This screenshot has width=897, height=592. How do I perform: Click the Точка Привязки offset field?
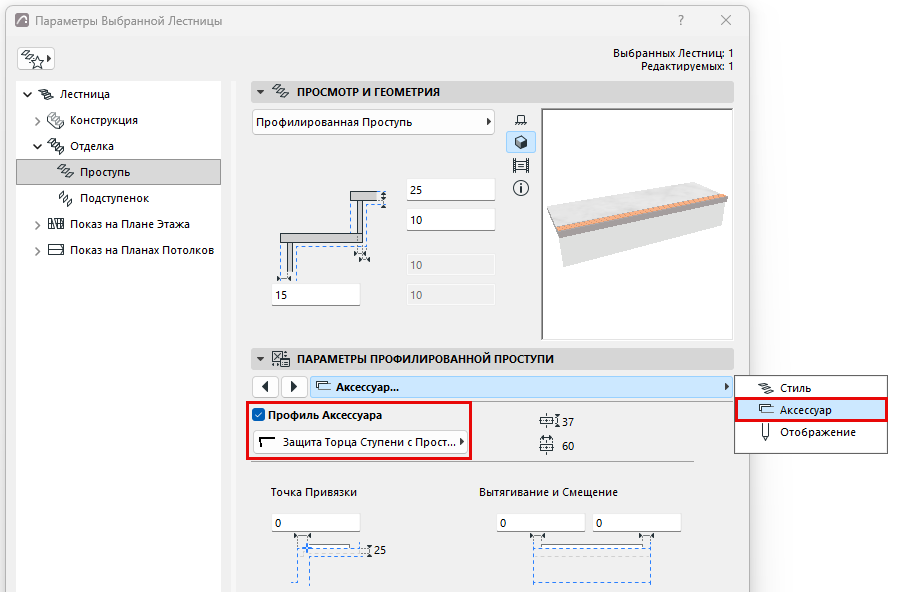click(x=315, y=523)
